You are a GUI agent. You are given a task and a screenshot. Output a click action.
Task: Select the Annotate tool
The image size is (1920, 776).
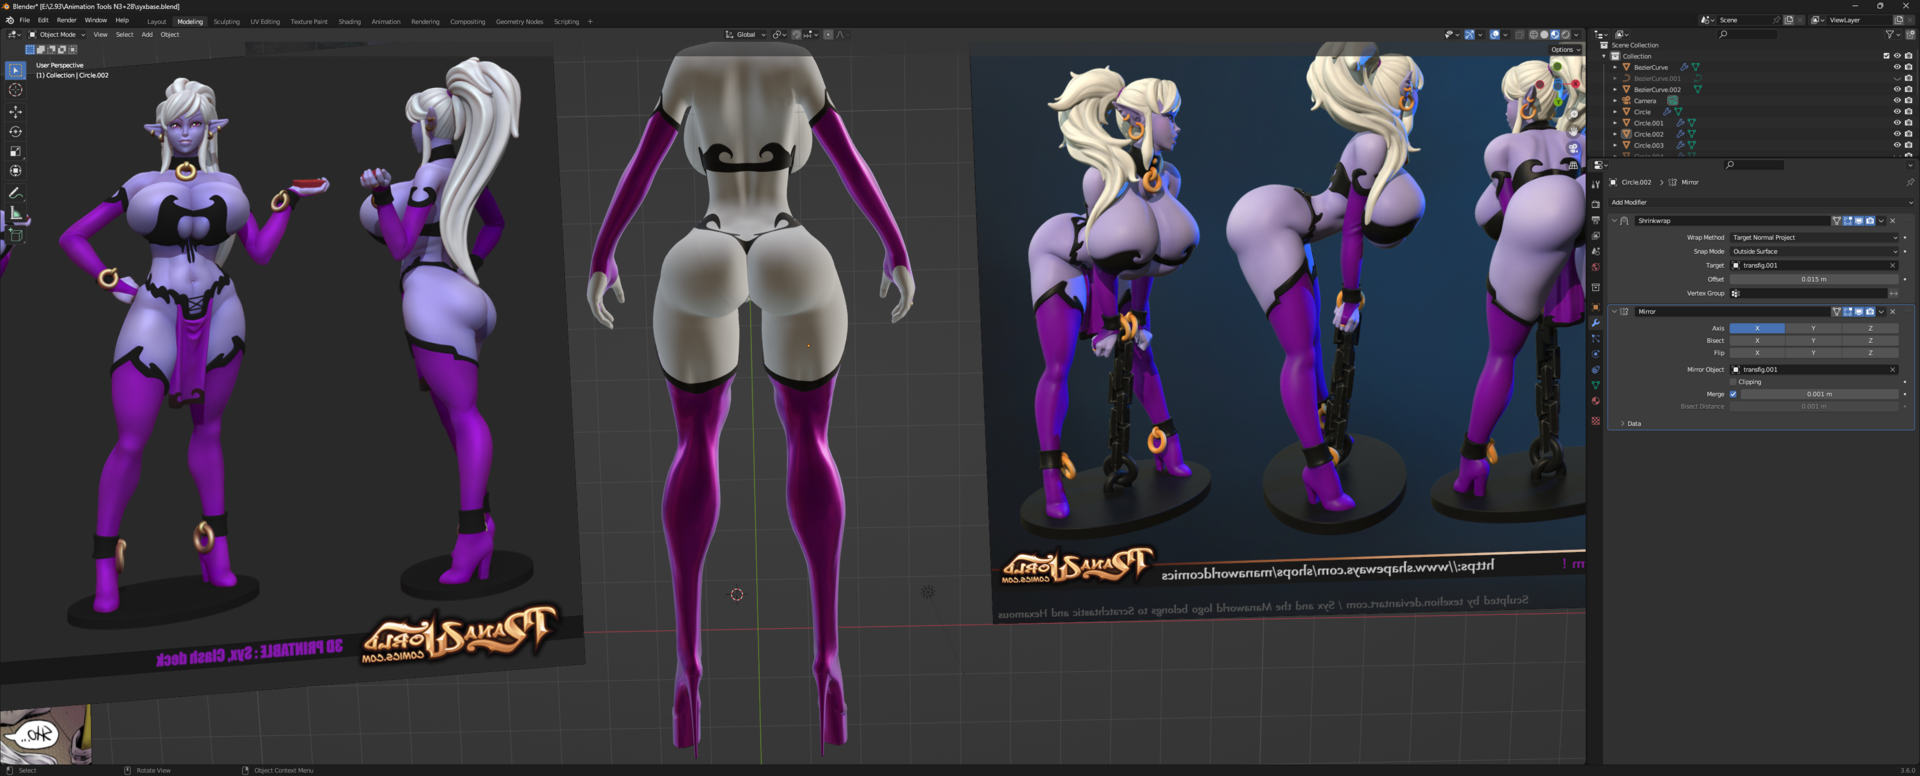pyautogui.click(x=15, y=192)
